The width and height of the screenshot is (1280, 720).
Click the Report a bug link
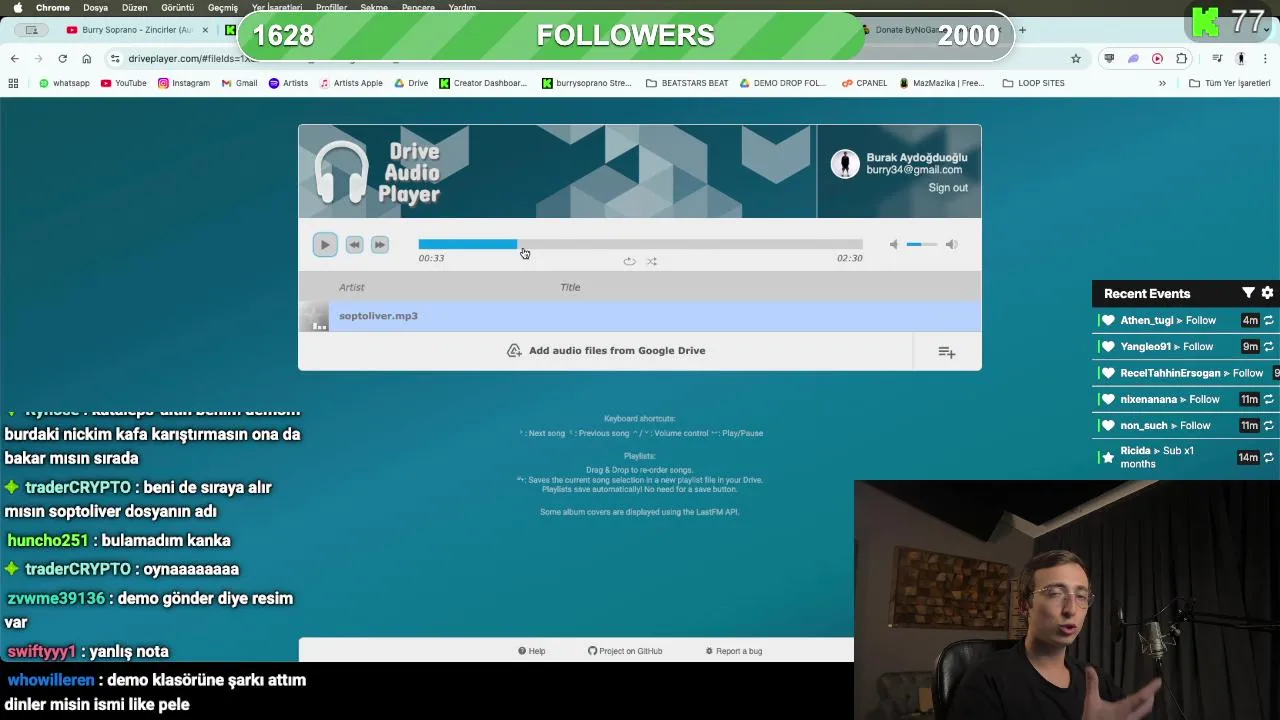[x=734, y=651]
